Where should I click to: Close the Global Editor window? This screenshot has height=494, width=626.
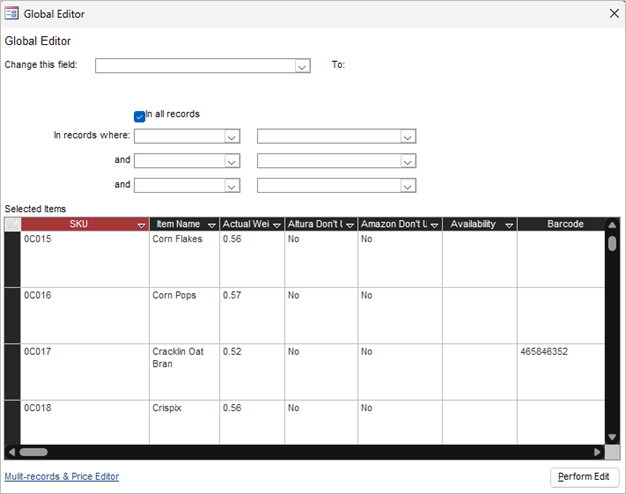coord(614,14)
